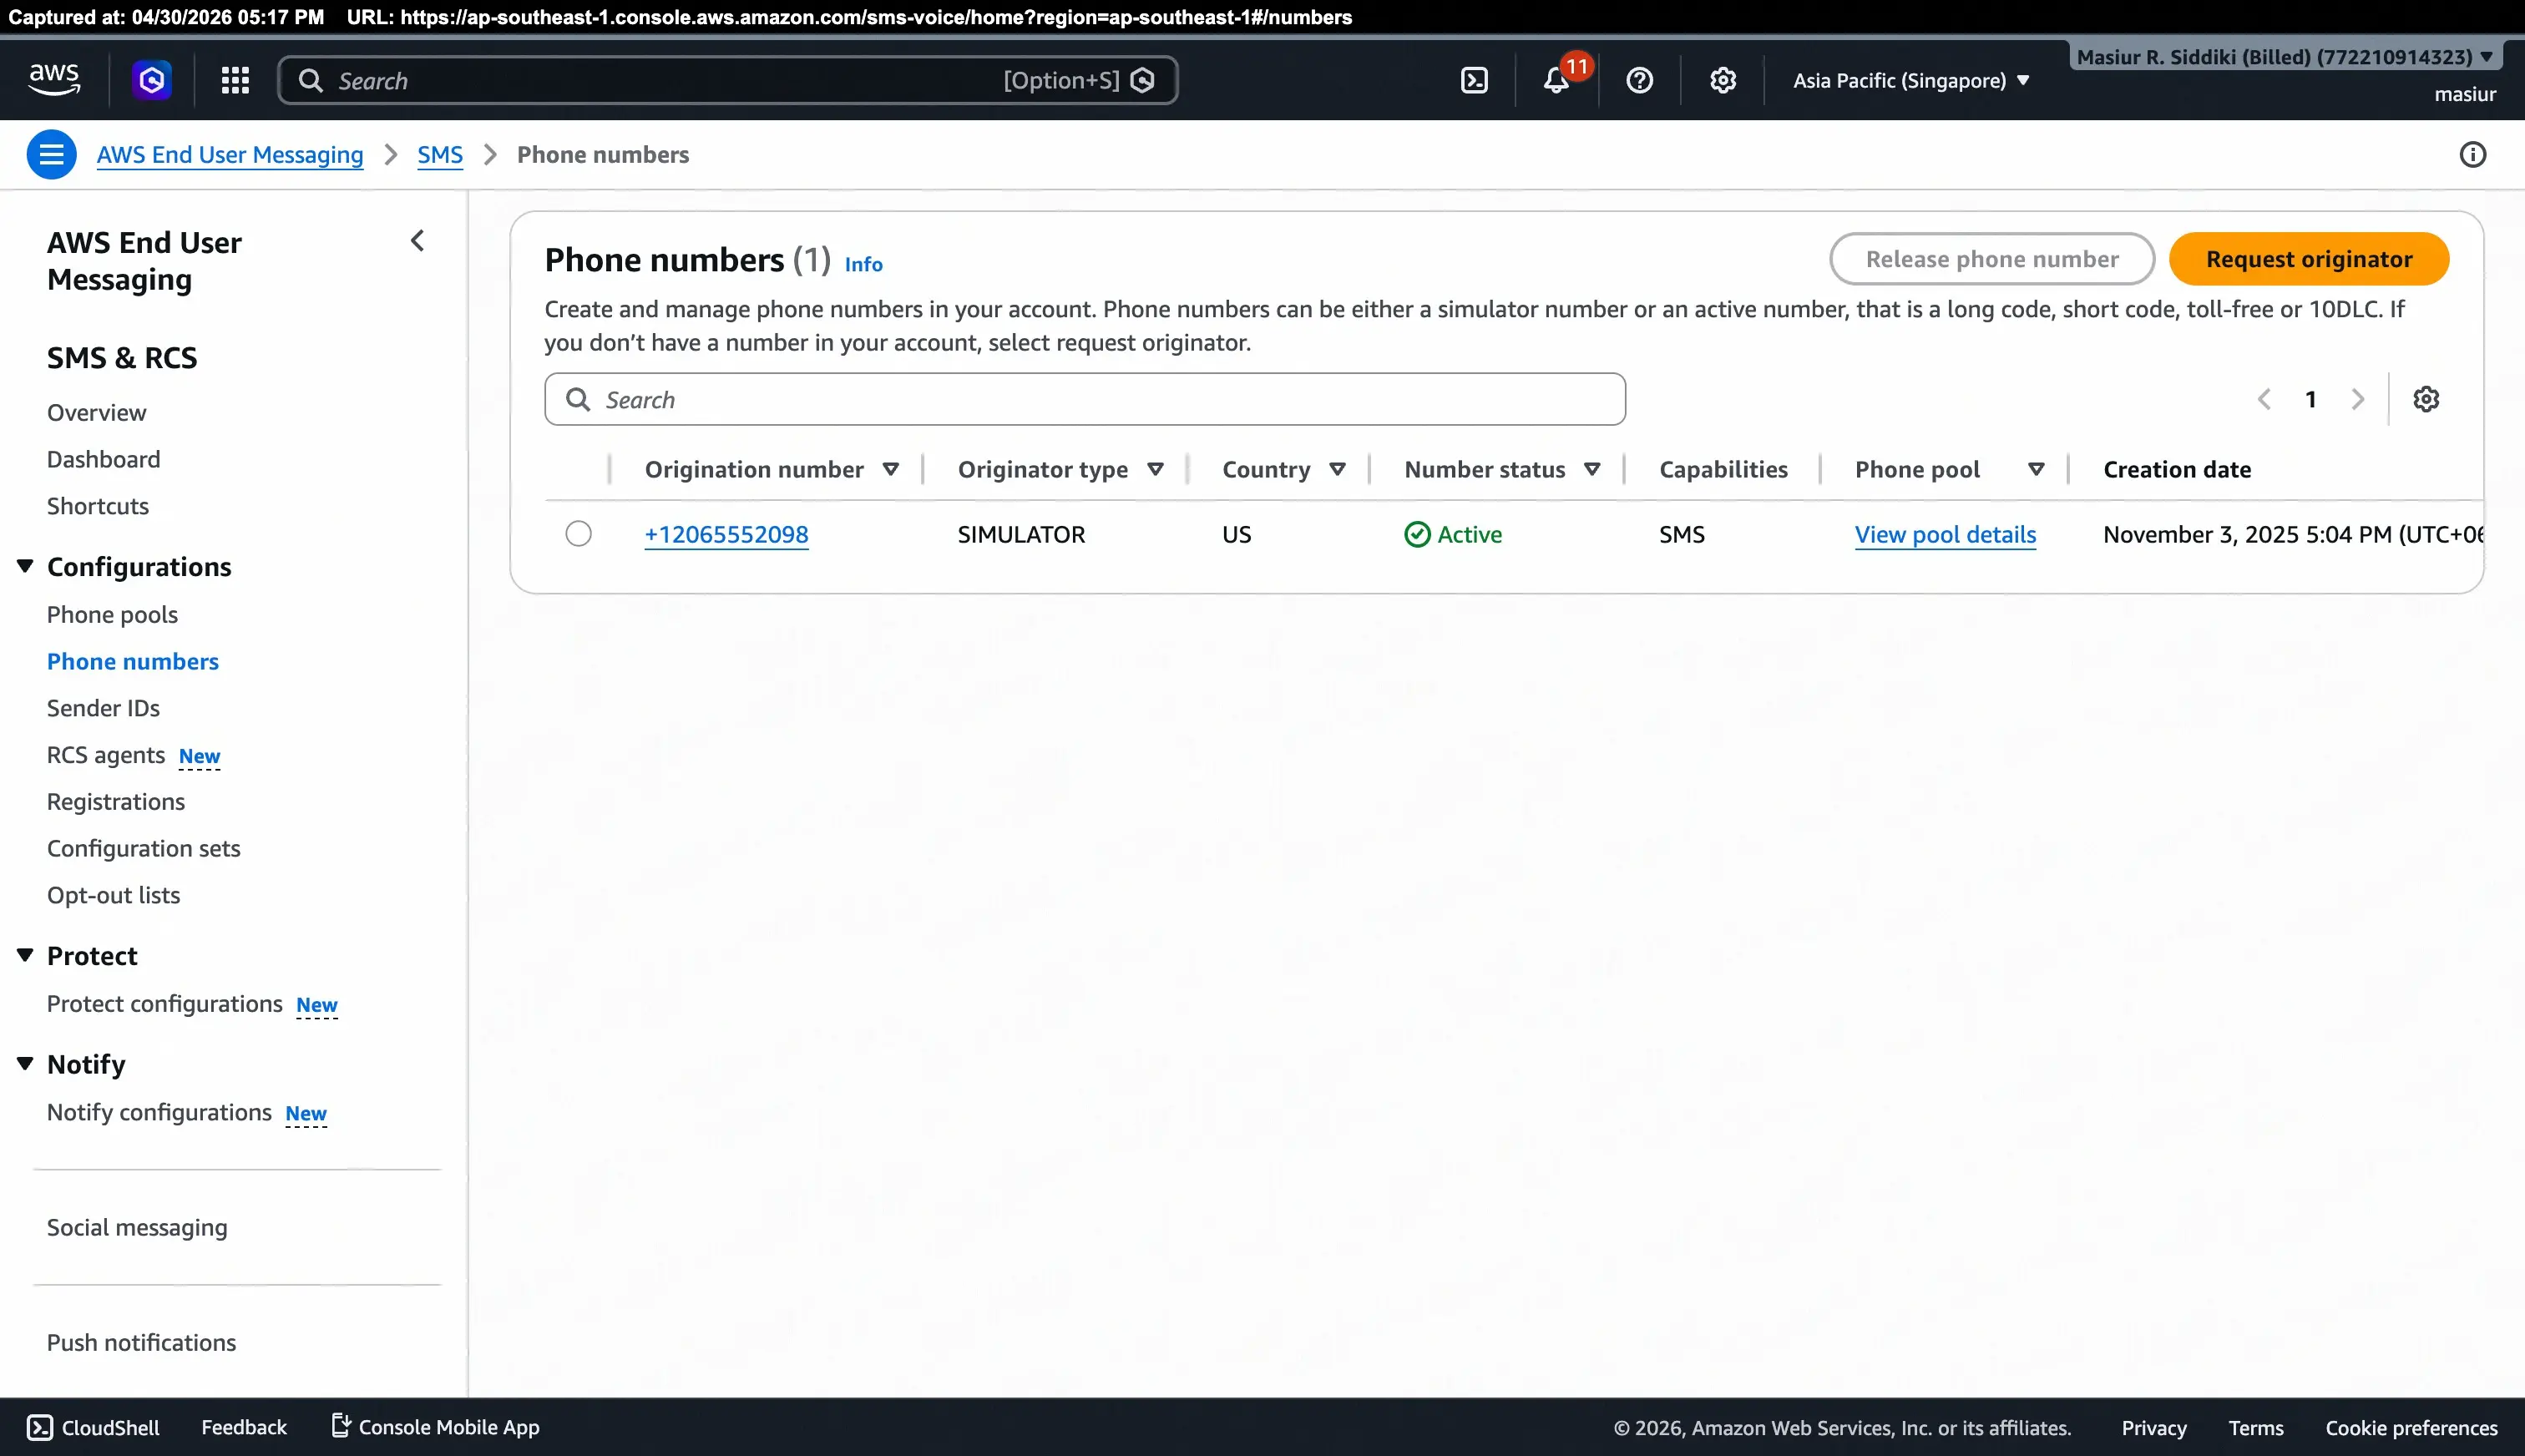Open Social messaging in the sidebar
Viewport: 2525px width, 1456px height.
137,1227
